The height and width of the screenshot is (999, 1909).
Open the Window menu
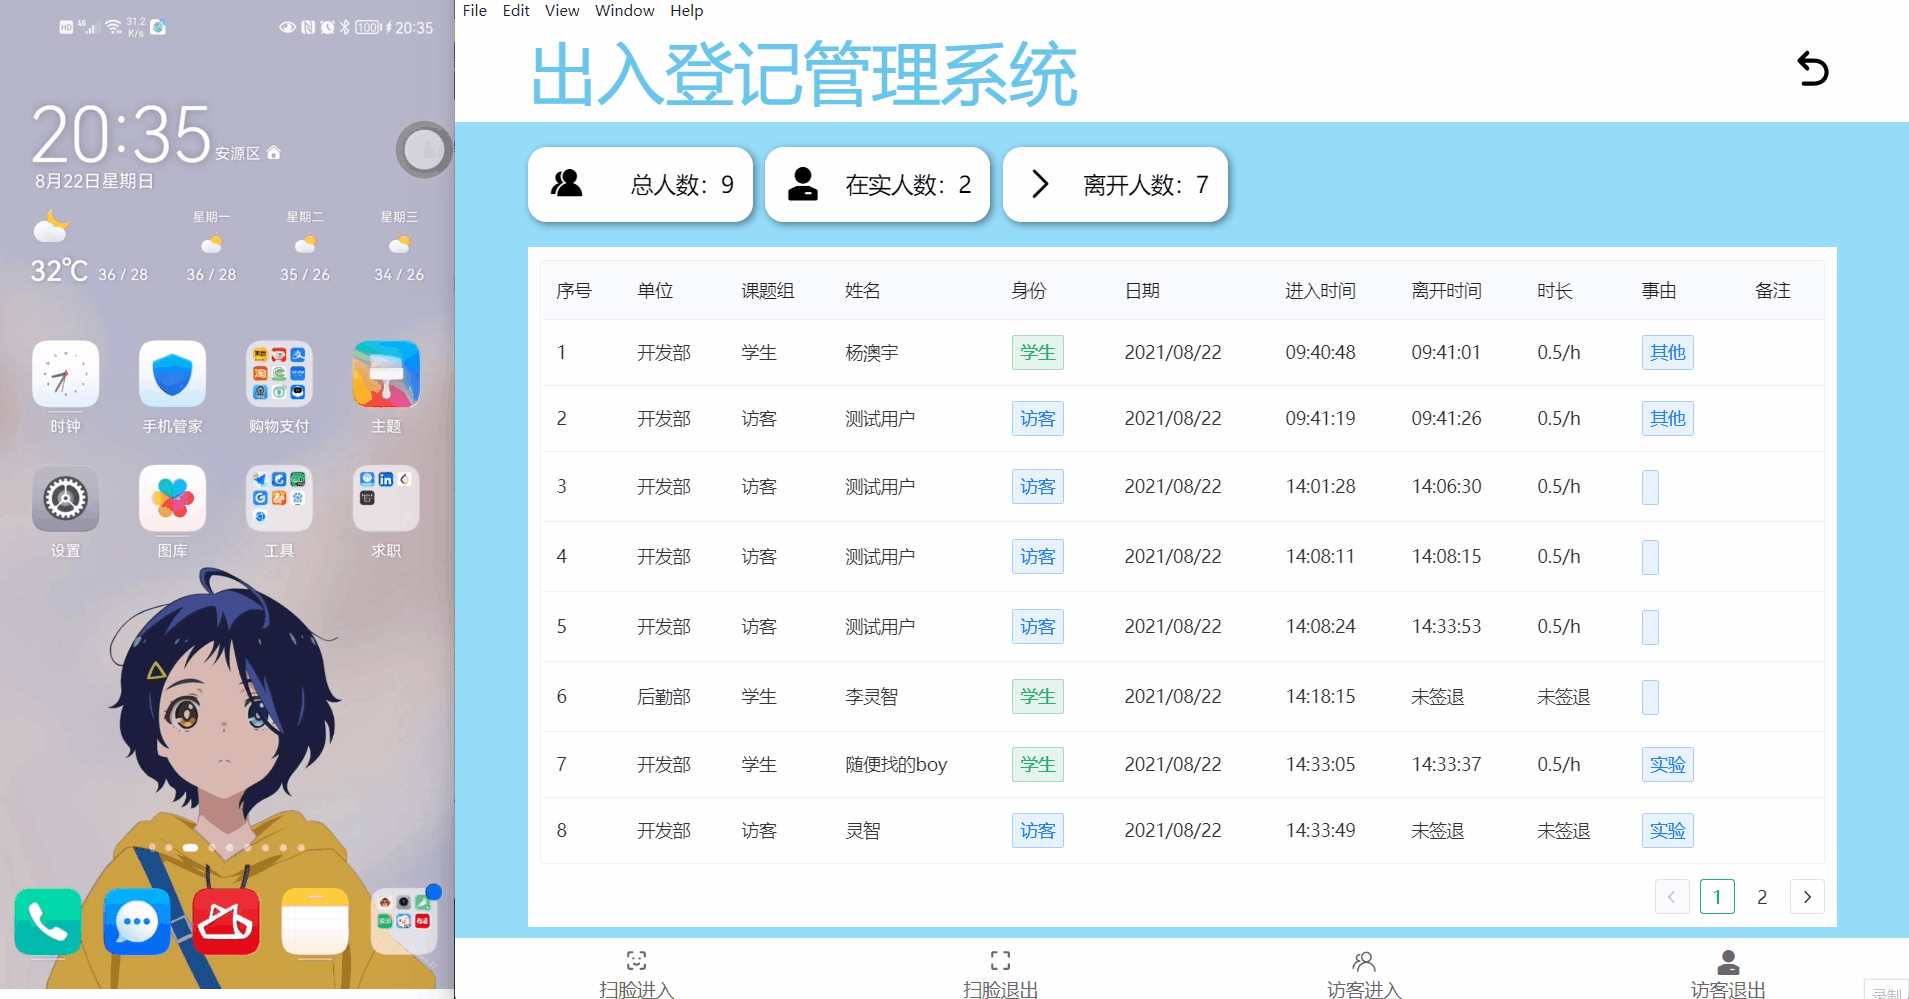(x=624, y=10)
